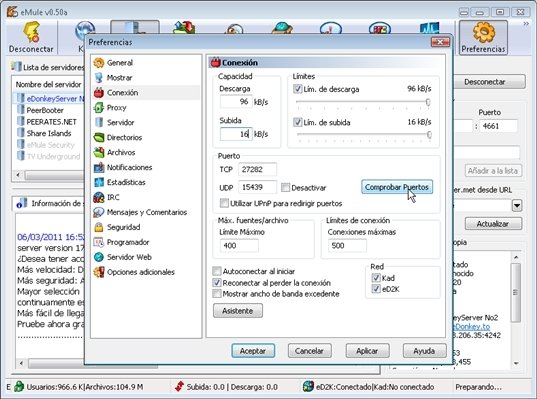Click the Descarga capacity input field
The width and height of the screenshot is (537, 399).
(236, 102)
